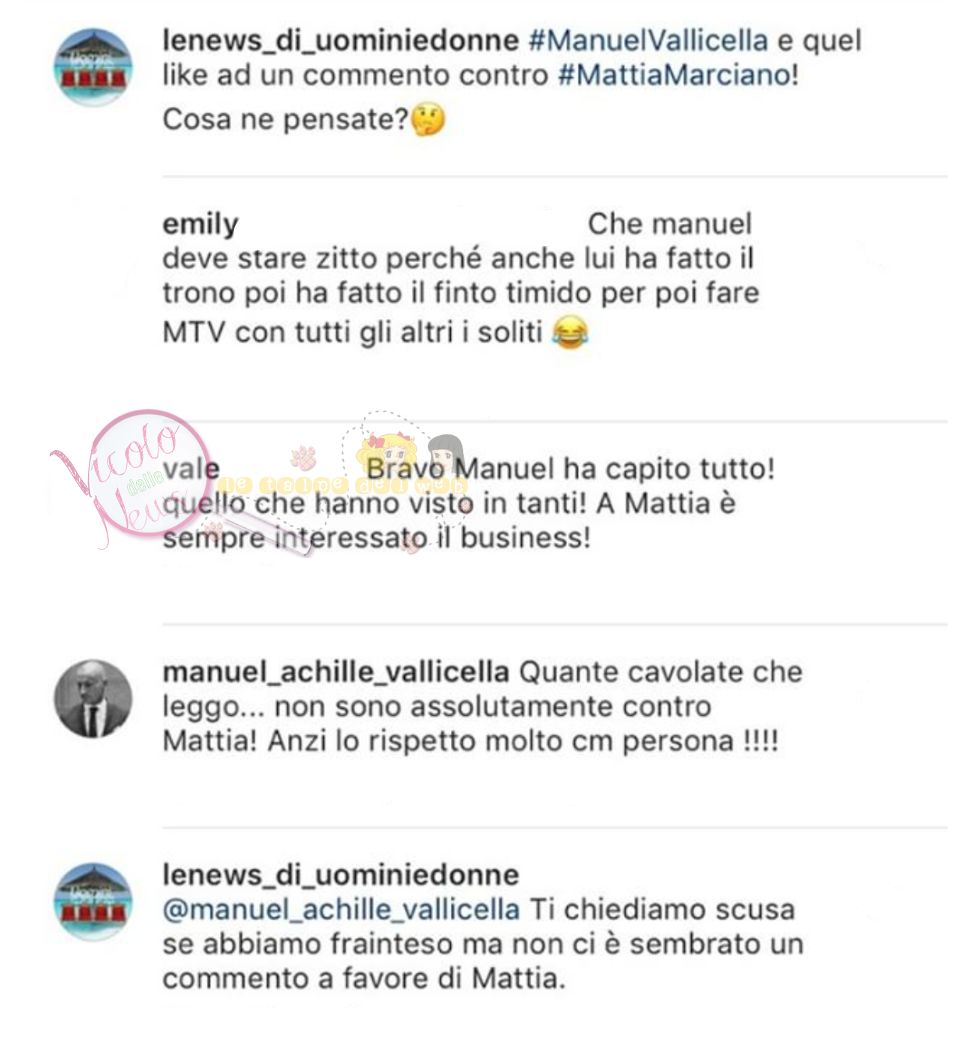This screenshot has height=1049, width=969.
Task: Open vale's commenter username
Action: click(x=191, y=468)
